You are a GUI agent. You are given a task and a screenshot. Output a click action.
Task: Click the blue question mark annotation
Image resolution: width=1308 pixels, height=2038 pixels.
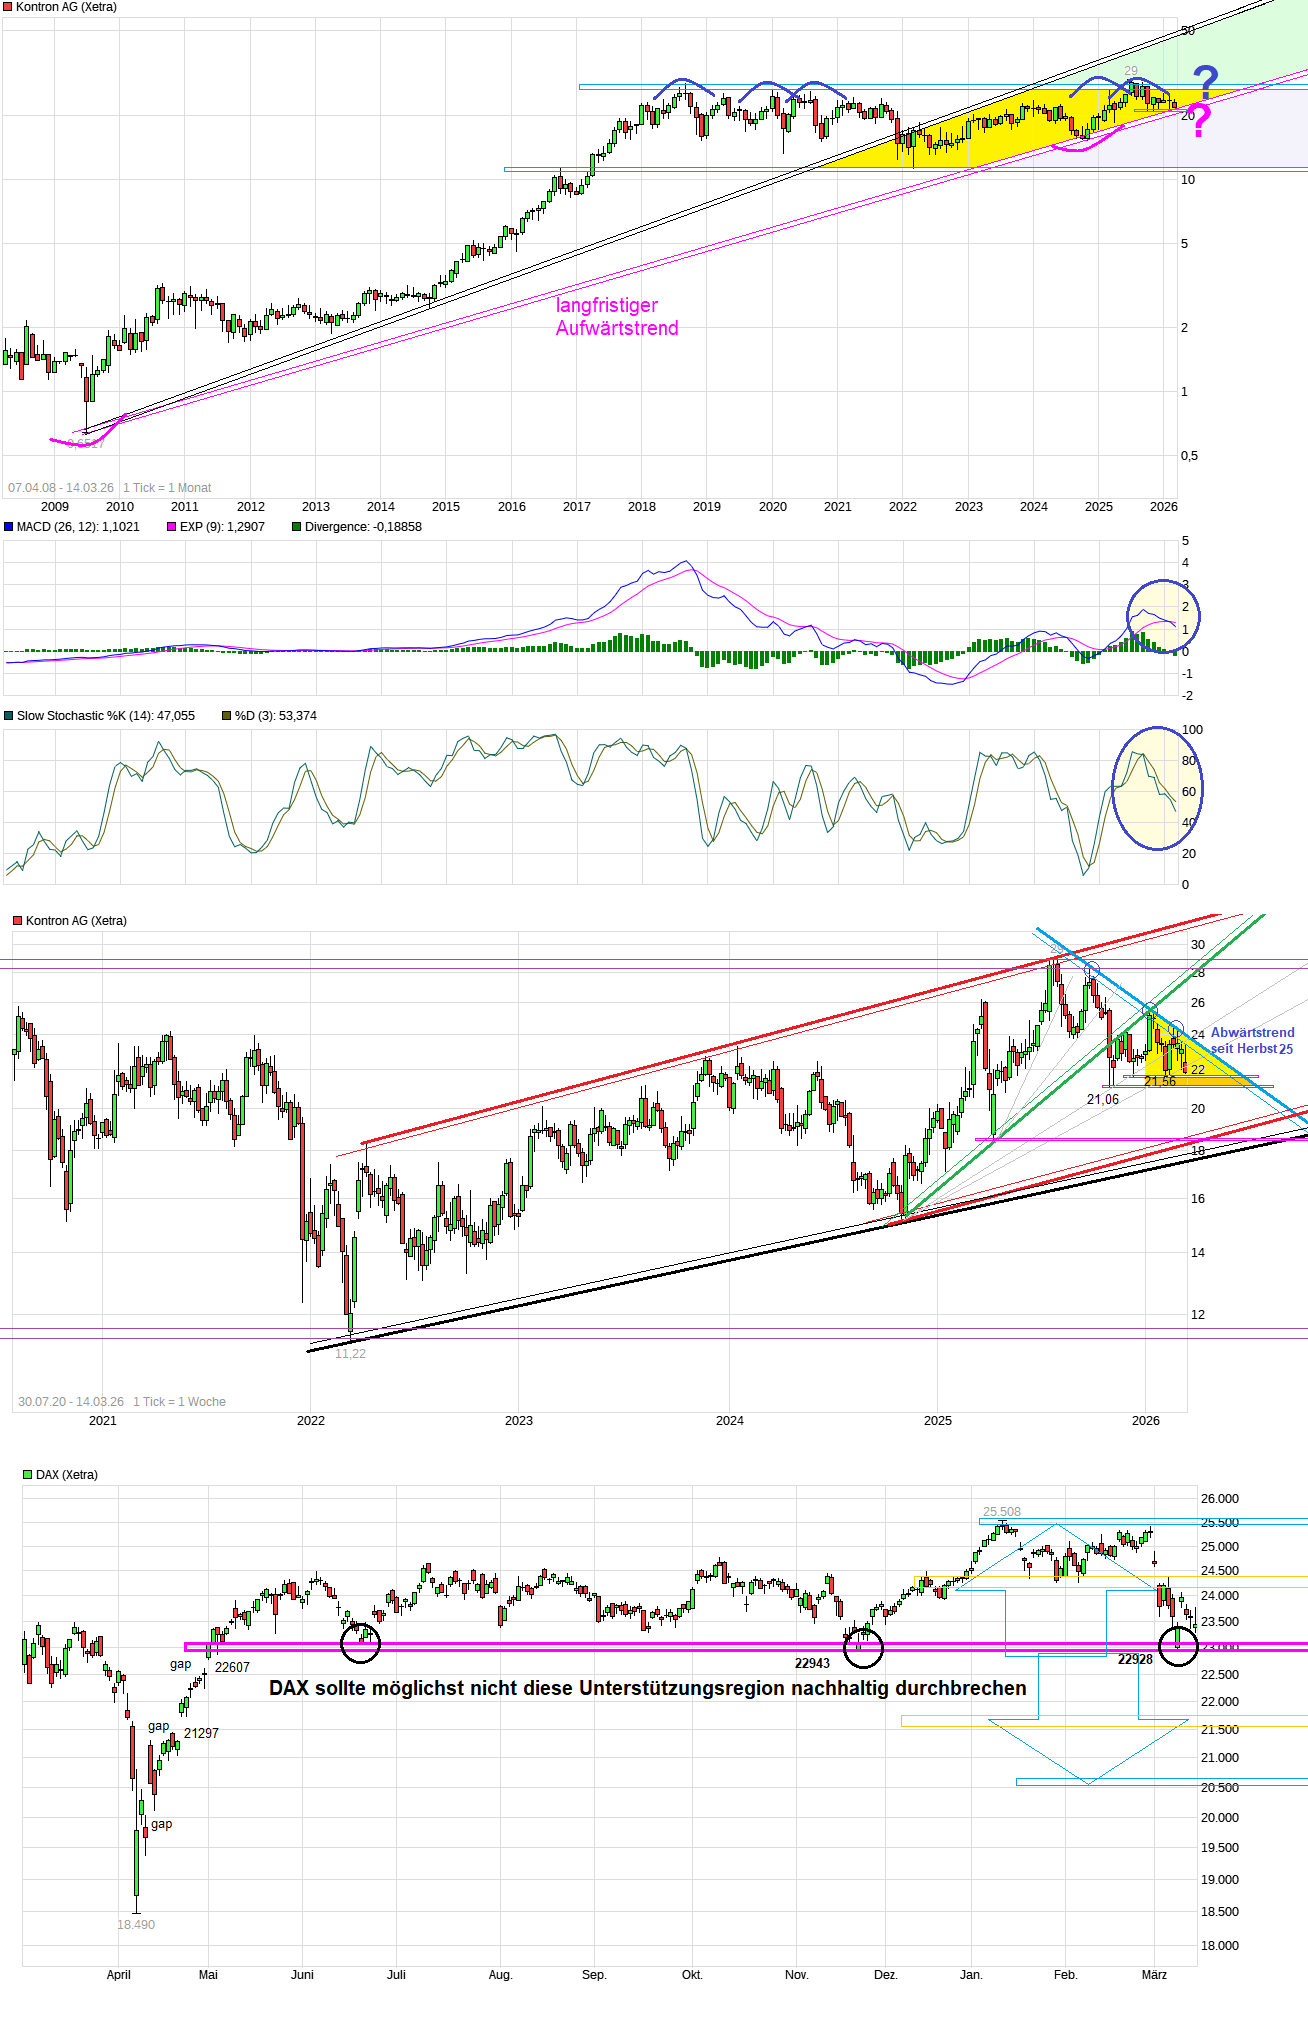coord(1206,82)
